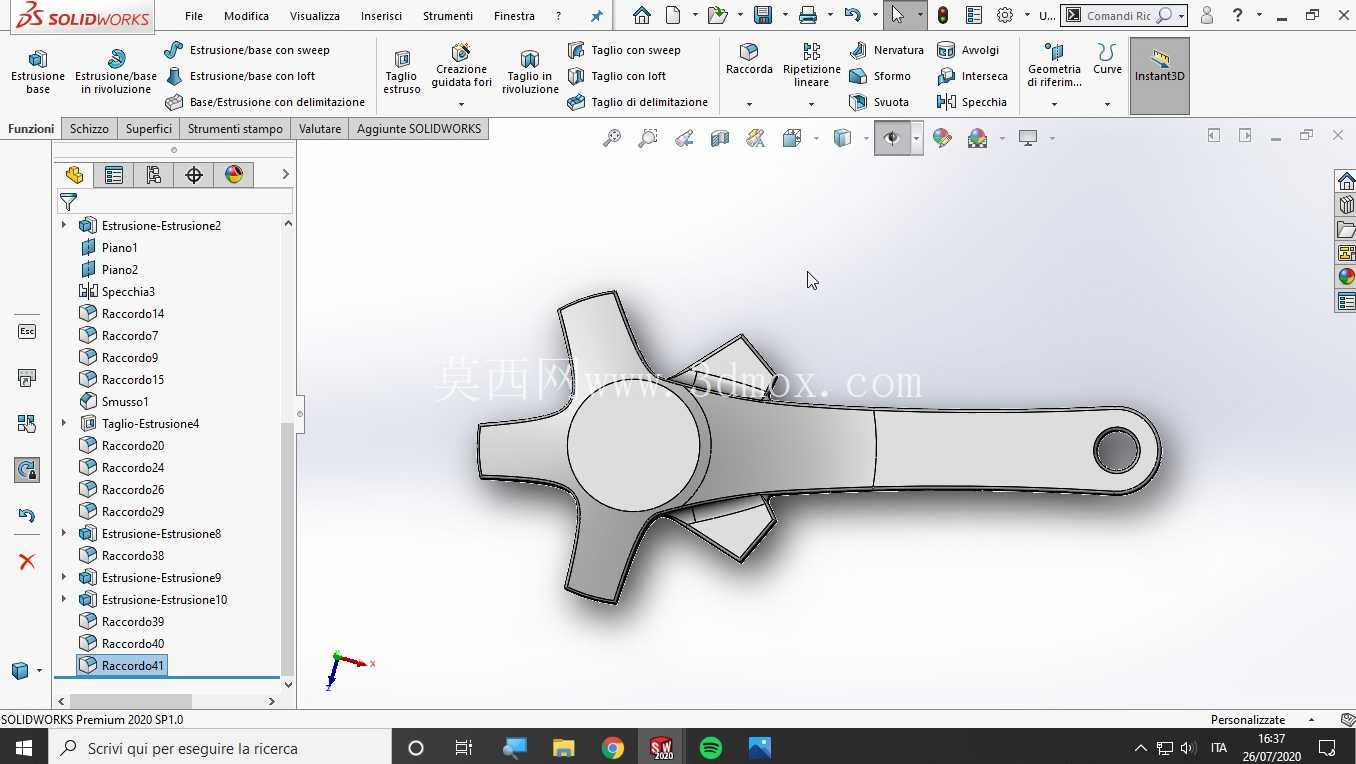Viewport: 1356px width, 764px height.
Task: Open DisplayManager tab
Action: (234, 175)
